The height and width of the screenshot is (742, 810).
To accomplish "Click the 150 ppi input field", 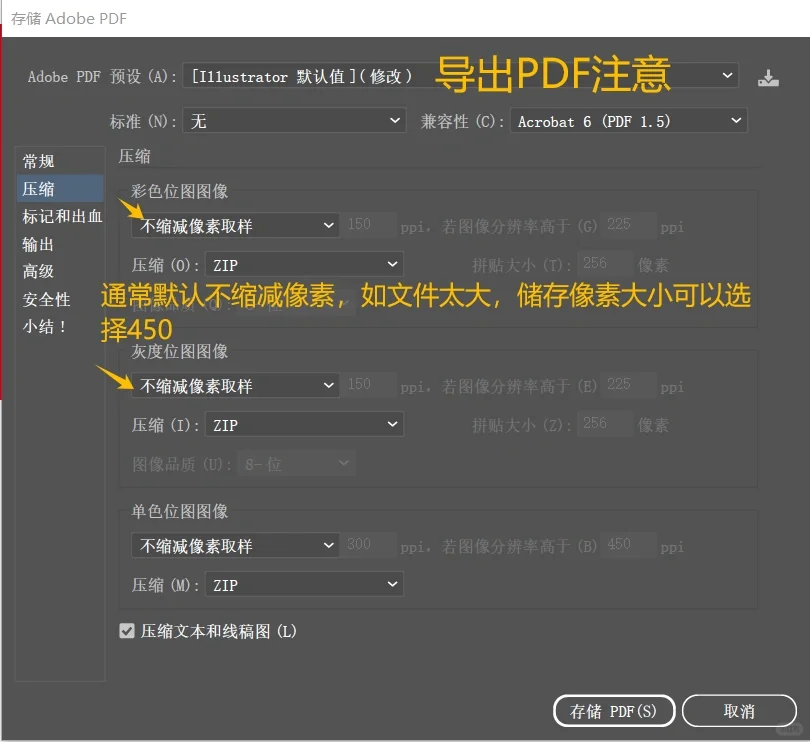I will (370, 225).
